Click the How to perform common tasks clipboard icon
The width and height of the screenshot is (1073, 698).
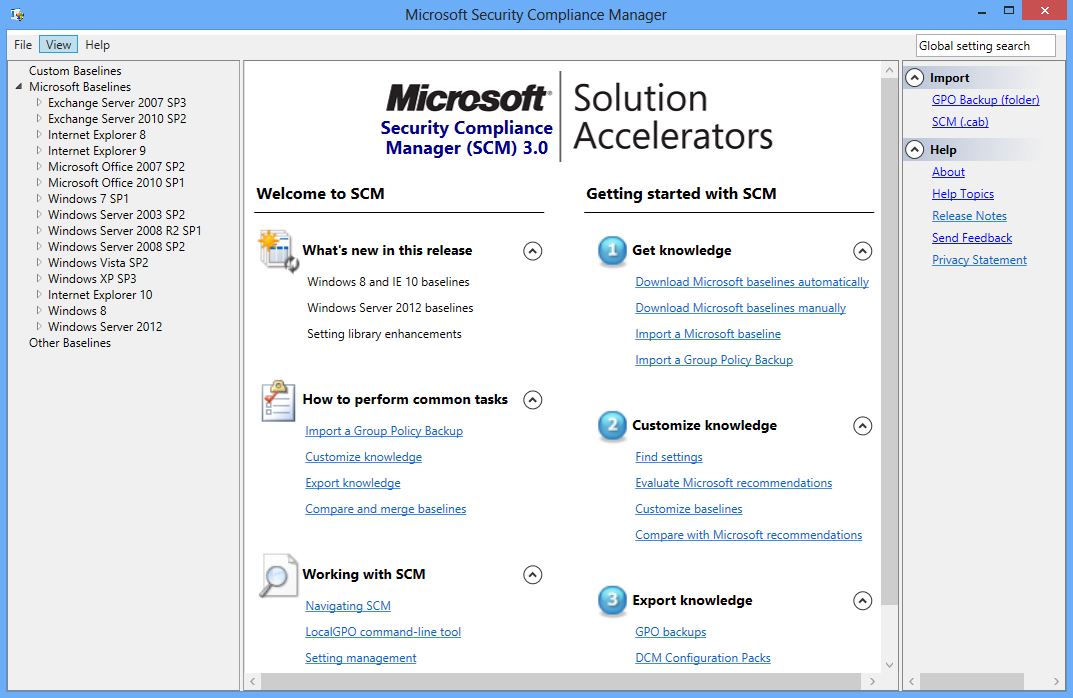[278, 400]
